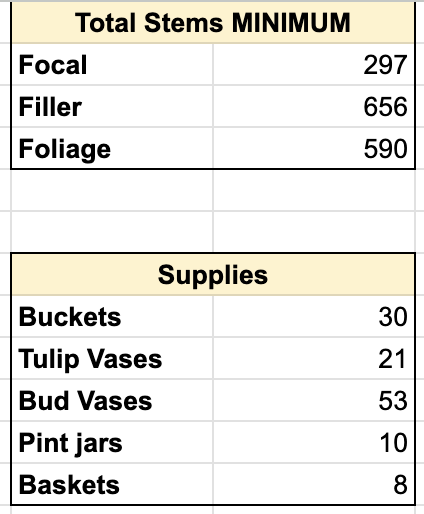This screenshot has height=514, width=424.
Task: Click the Supplies header cell
Action: (x=213, y=274)
